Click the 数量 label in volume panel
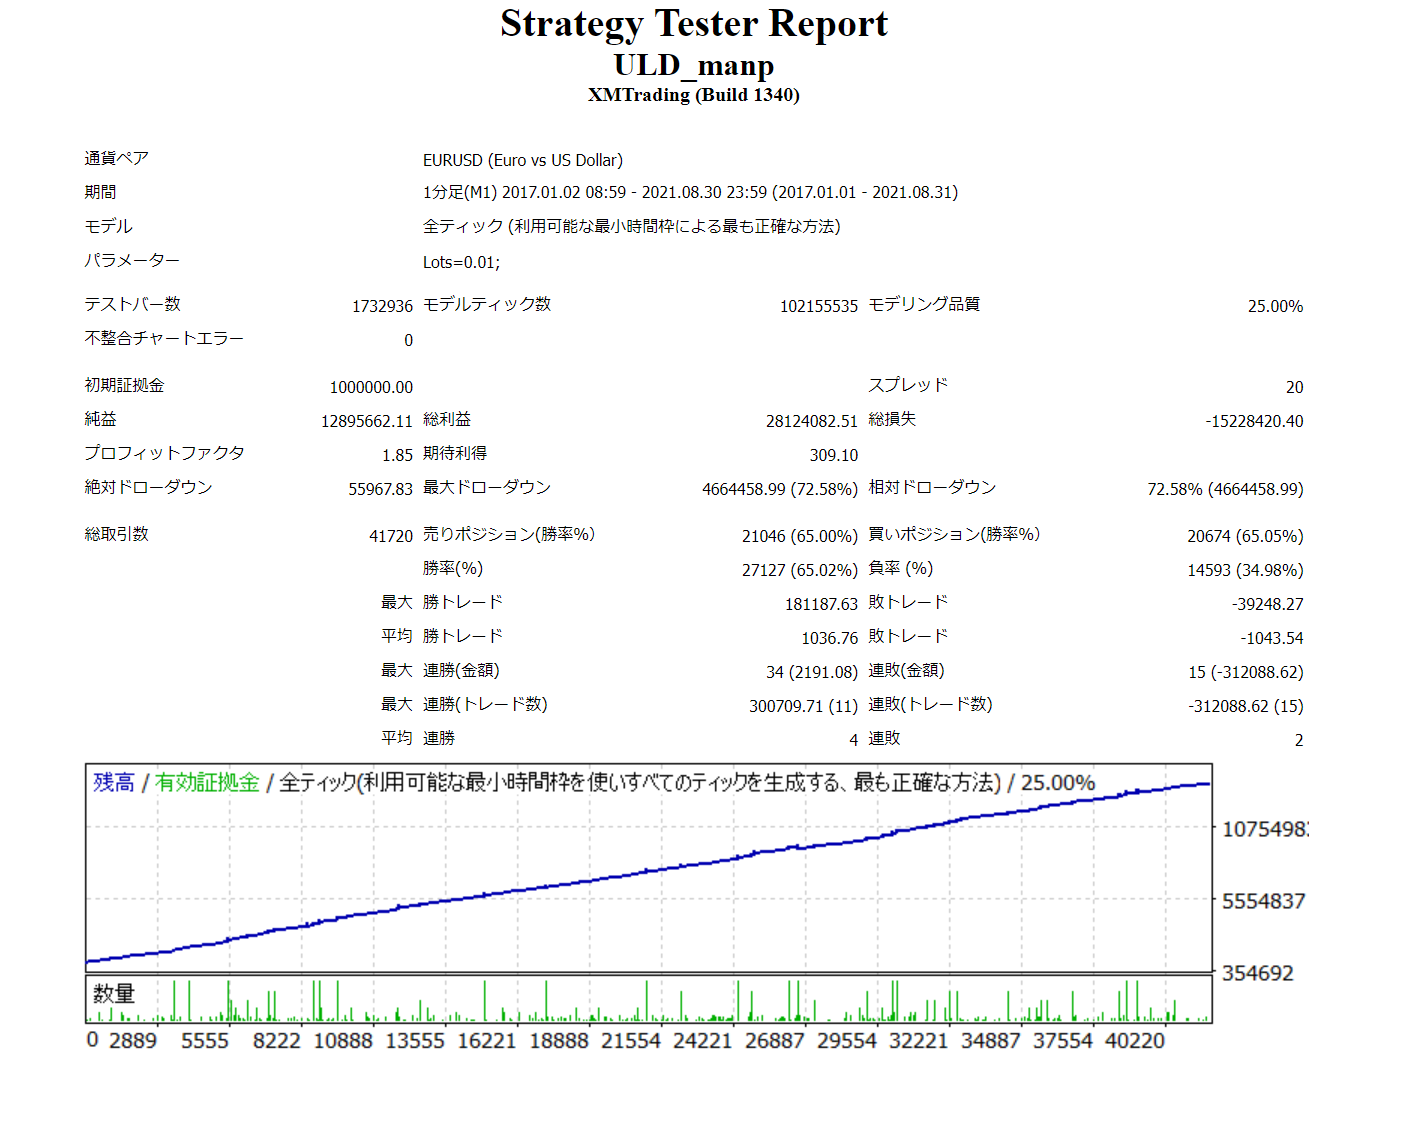The width and height of the screenshot is (1401, 1142). 113,993
